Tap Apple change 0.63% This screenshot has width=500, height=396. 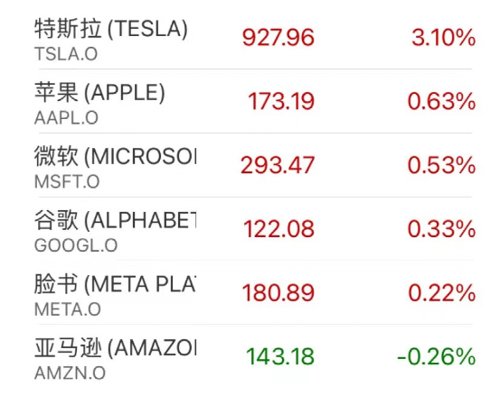pyautogui.click(x=442, y=101)
